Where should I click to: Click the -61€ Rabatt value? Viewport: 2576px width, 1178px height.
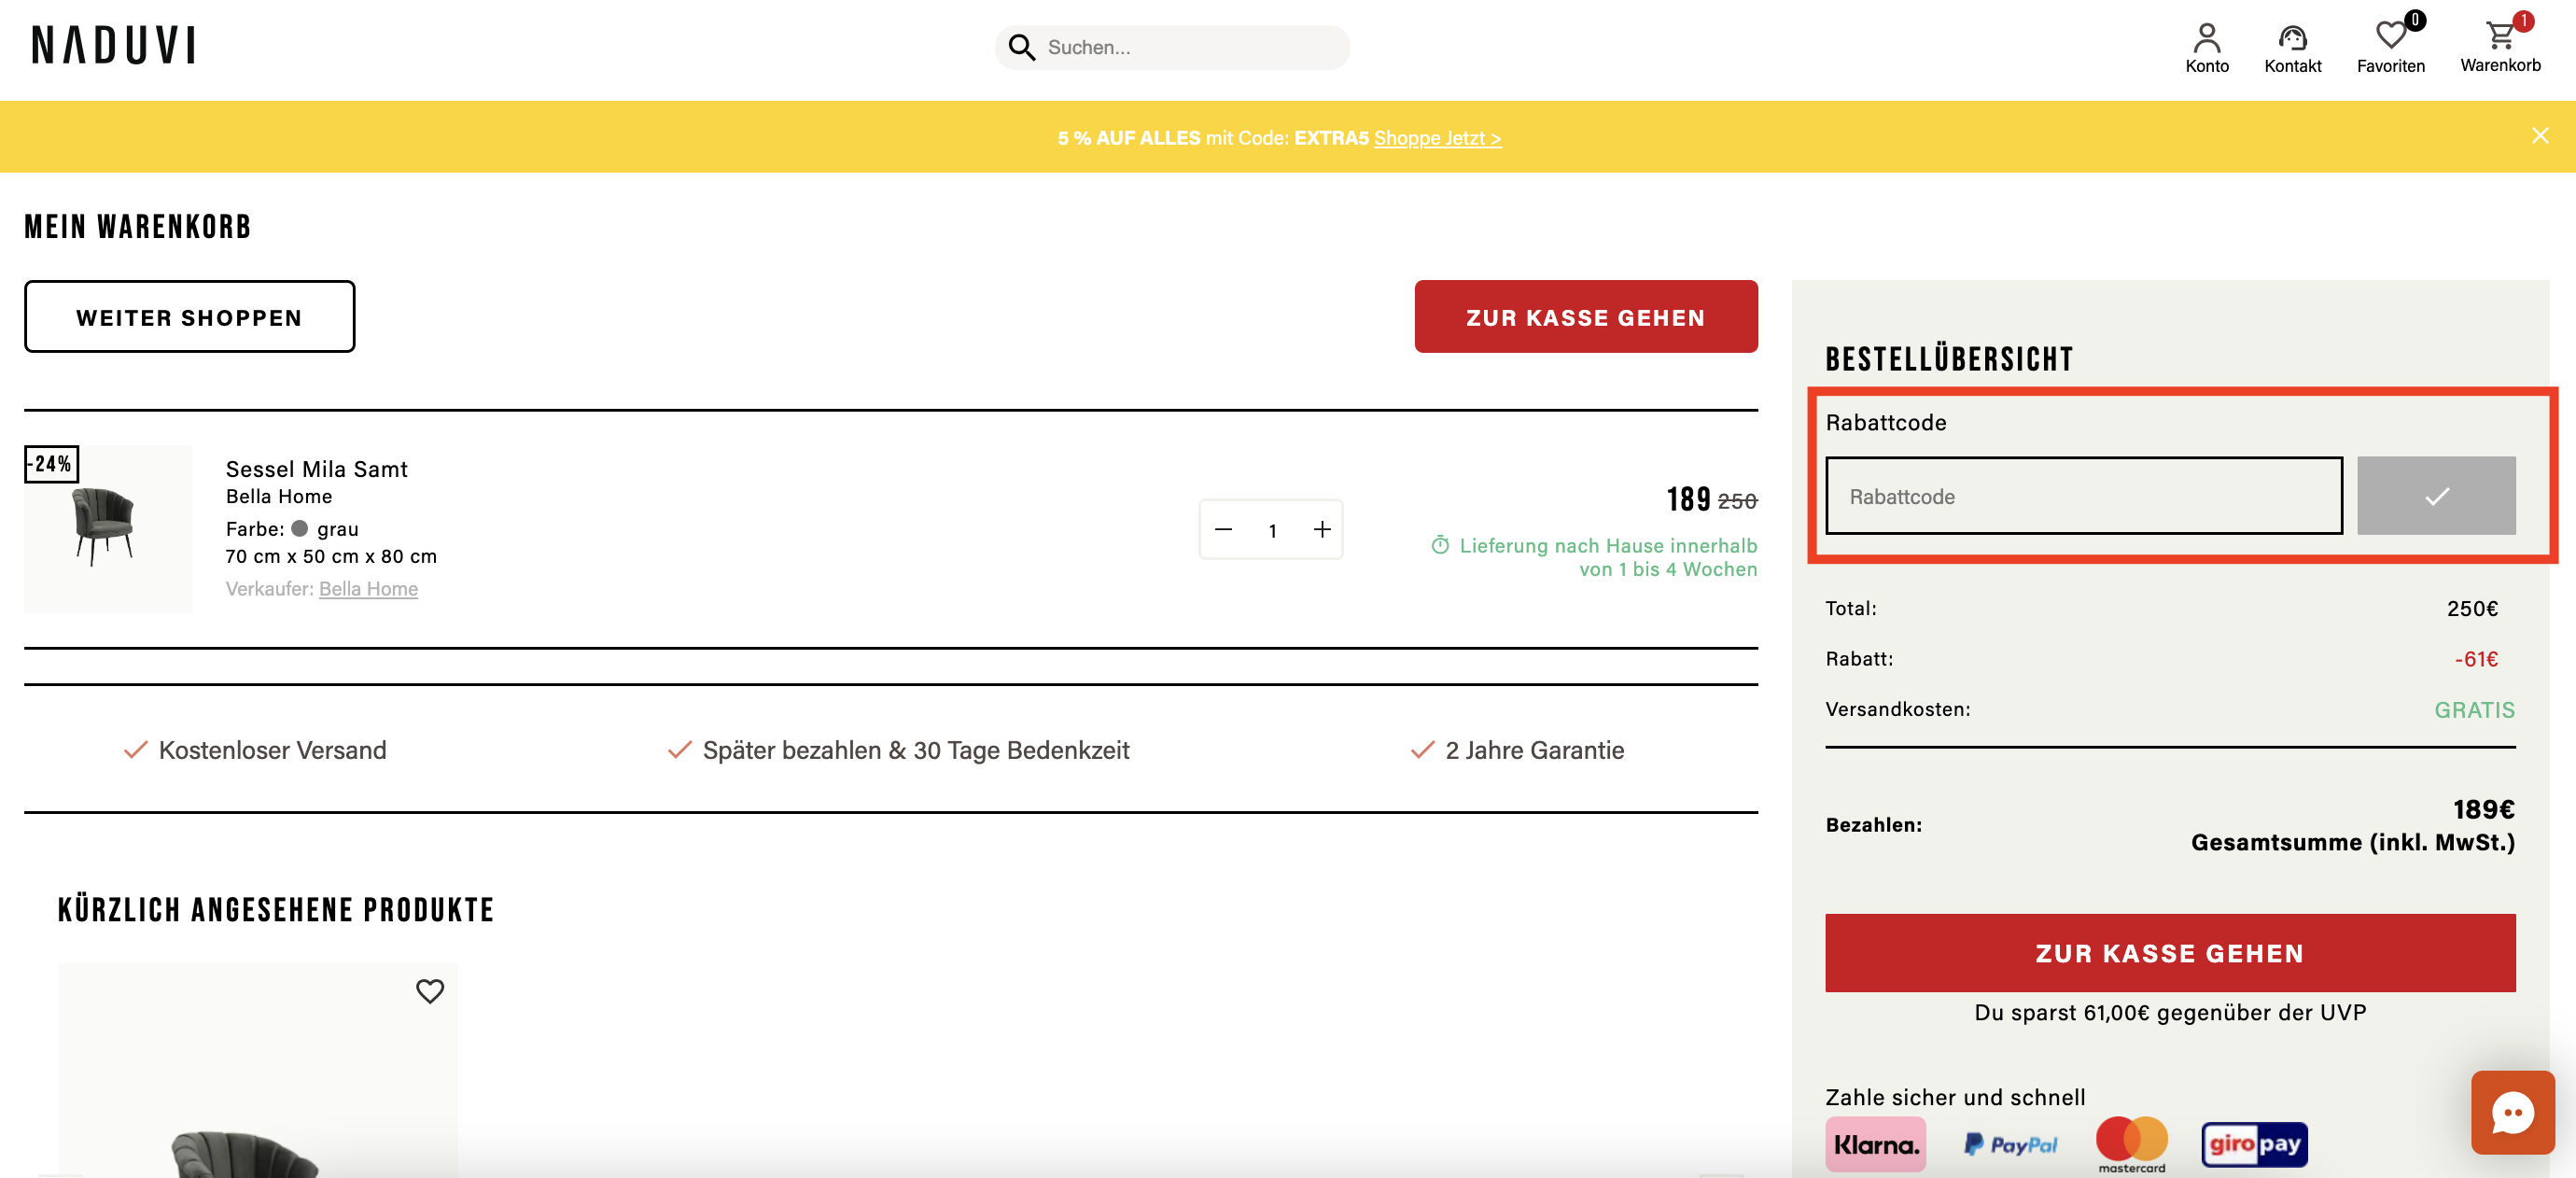coord(2476,659)
